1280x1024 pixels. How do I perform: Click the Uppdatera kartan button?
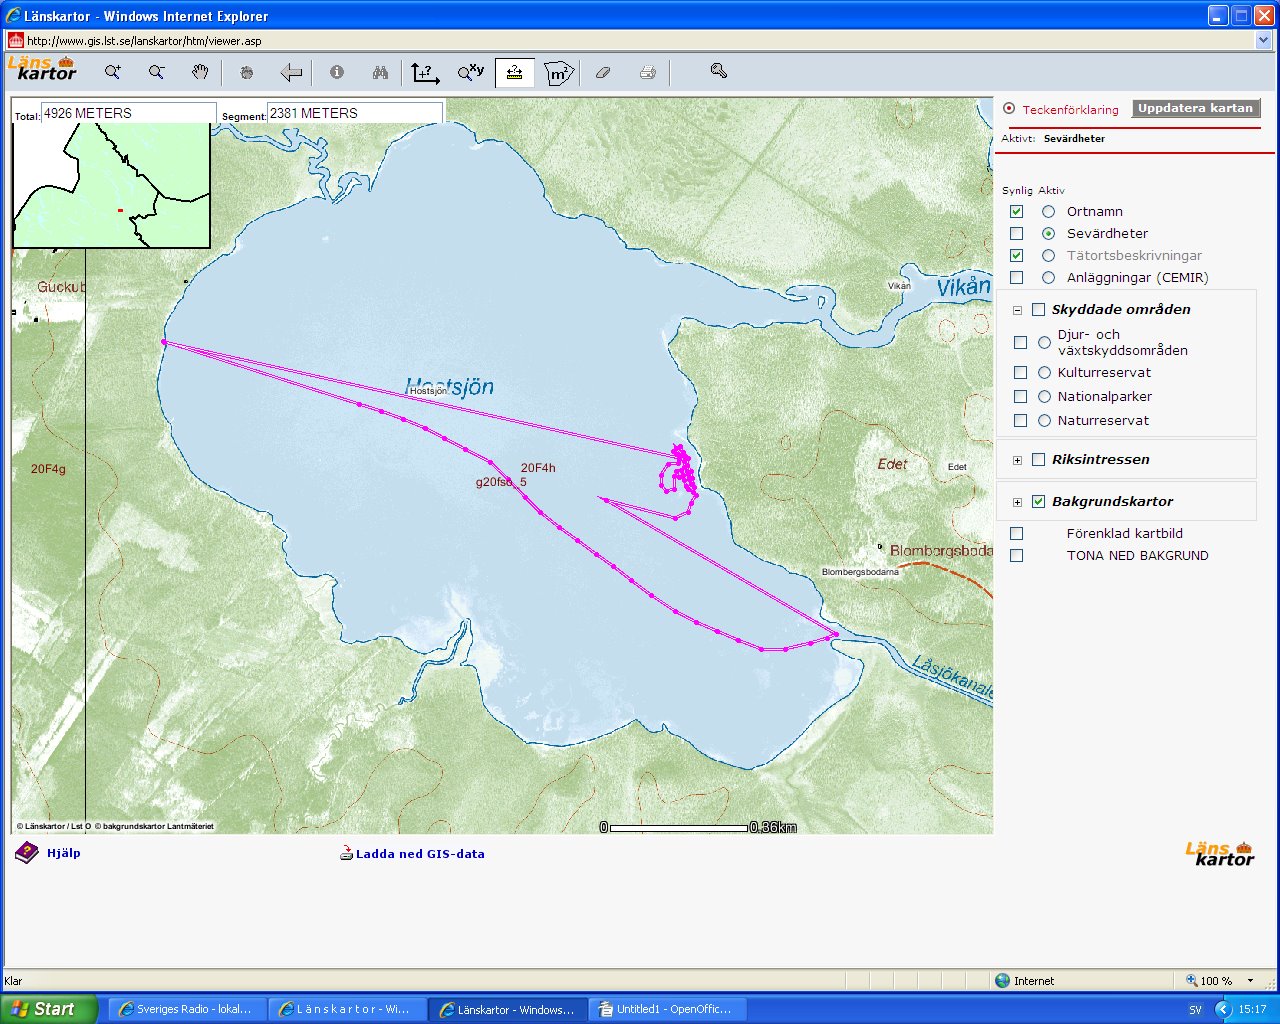point(1196,109)
